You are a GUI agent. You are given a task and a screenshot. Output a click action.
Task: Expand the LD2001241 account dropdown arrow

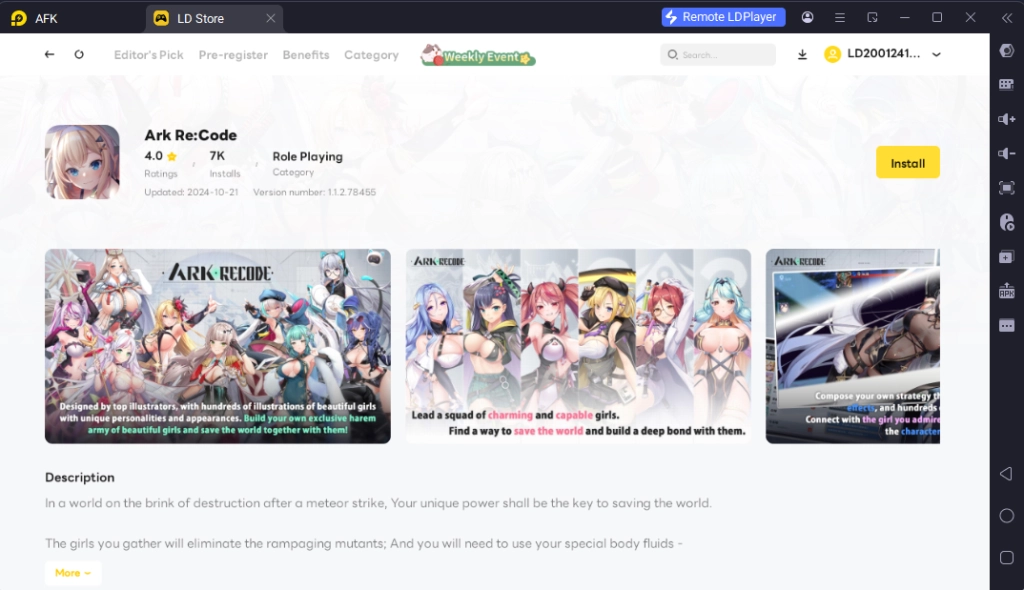(936, 55)
